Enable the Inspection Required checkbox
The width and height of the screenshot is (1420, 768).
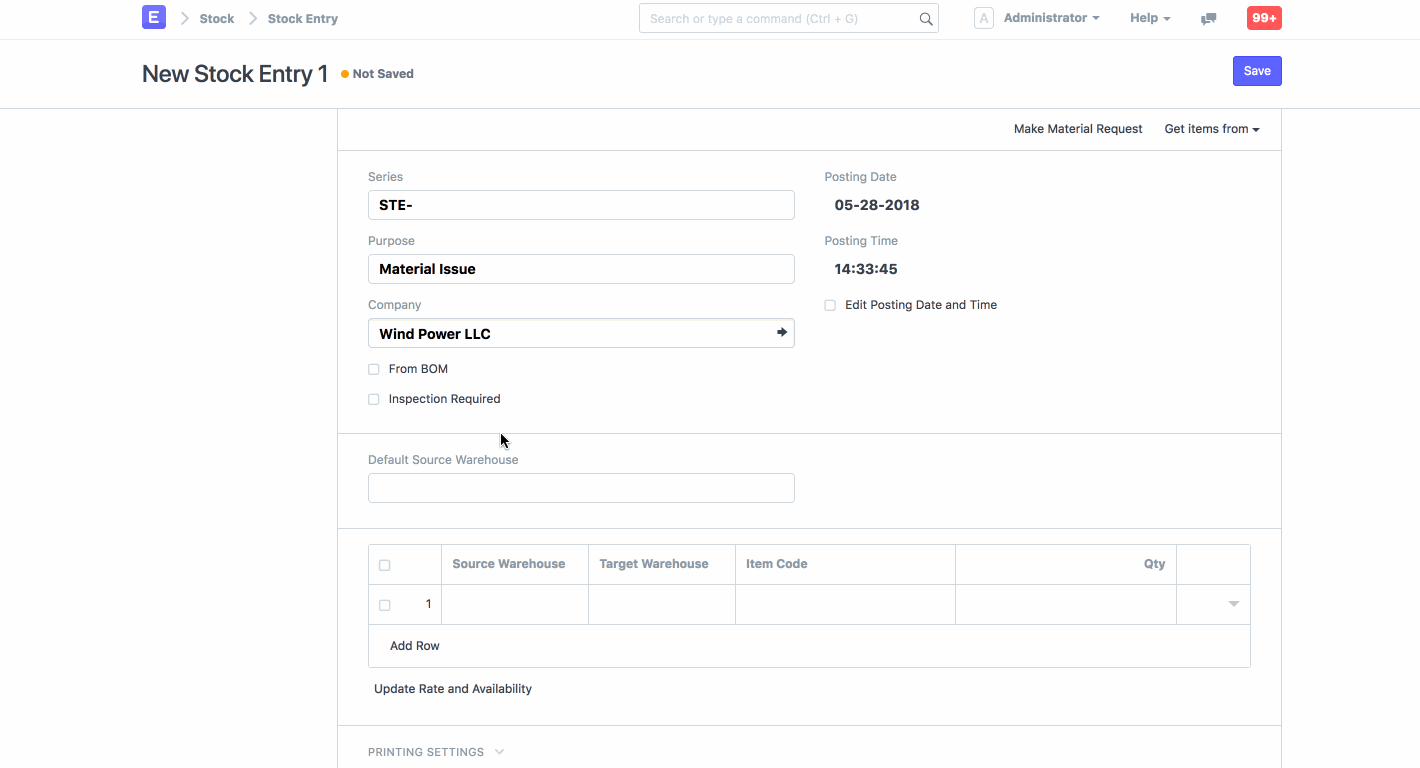(374, 399)
